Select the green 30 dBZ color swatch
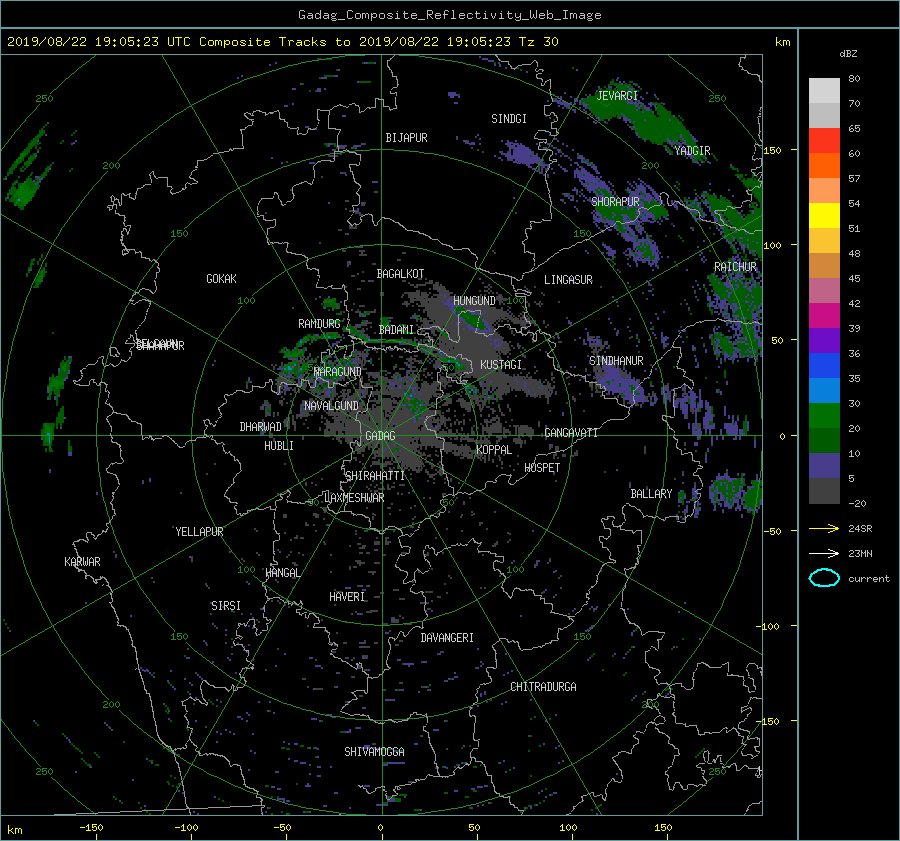The height and width of the screenshot is (841, 900). click(824, 415)
